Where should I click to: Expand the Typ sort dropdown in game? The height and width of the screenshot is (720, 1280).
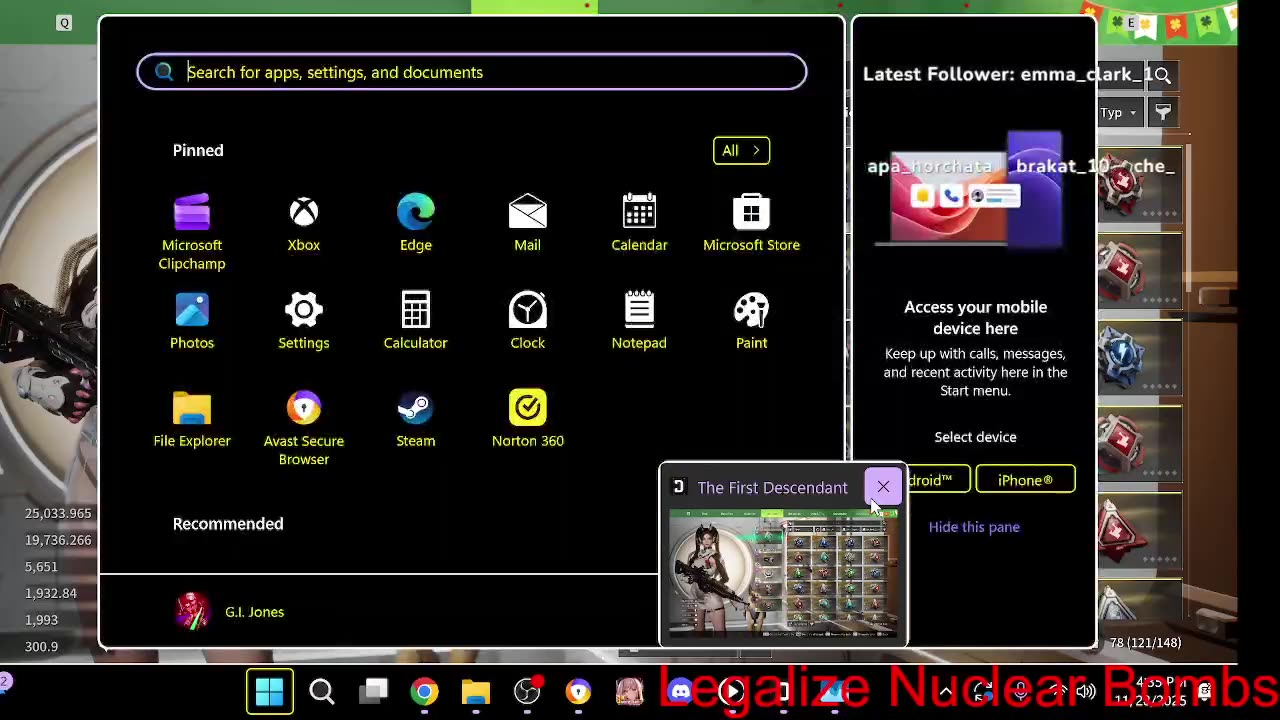(x=1119, y=113)
